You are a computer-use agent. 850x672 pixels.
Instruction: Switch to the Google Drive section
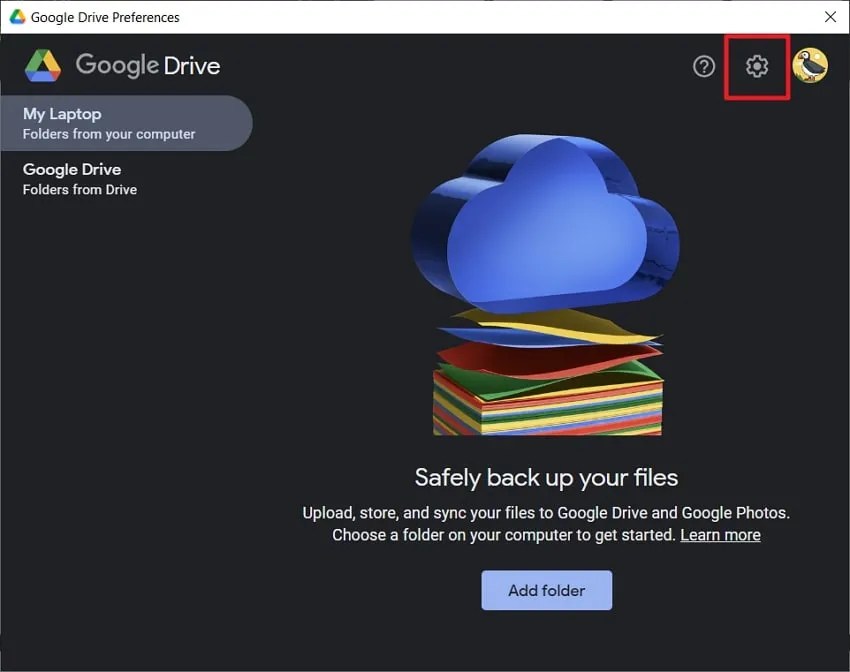point(71,169)
